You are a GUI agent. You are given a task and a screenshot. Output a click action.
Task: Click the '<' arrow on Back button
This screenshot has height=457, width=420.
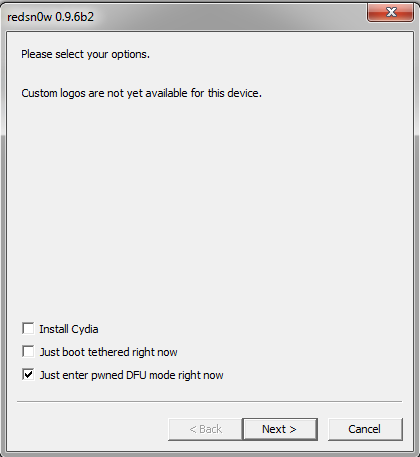click(193, 429)
